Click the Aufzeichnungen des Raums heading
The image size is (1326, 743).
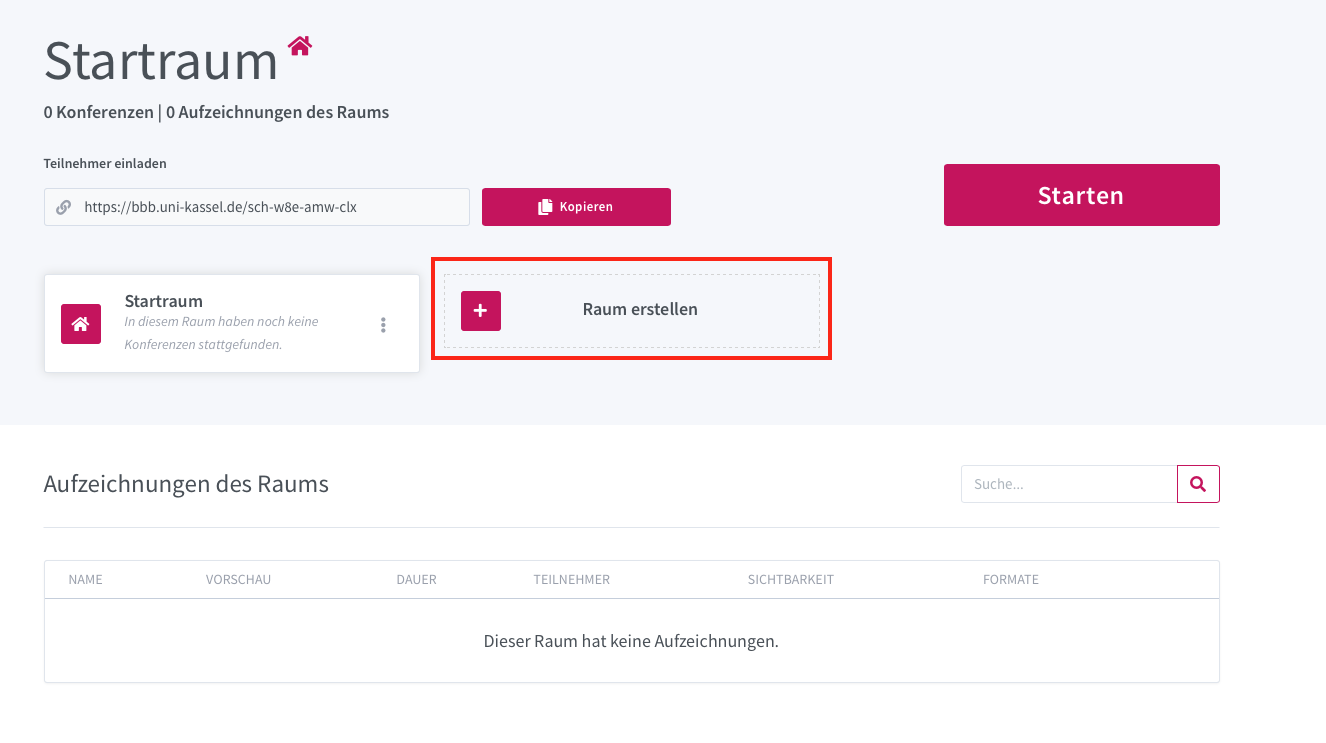pos(186,485)
